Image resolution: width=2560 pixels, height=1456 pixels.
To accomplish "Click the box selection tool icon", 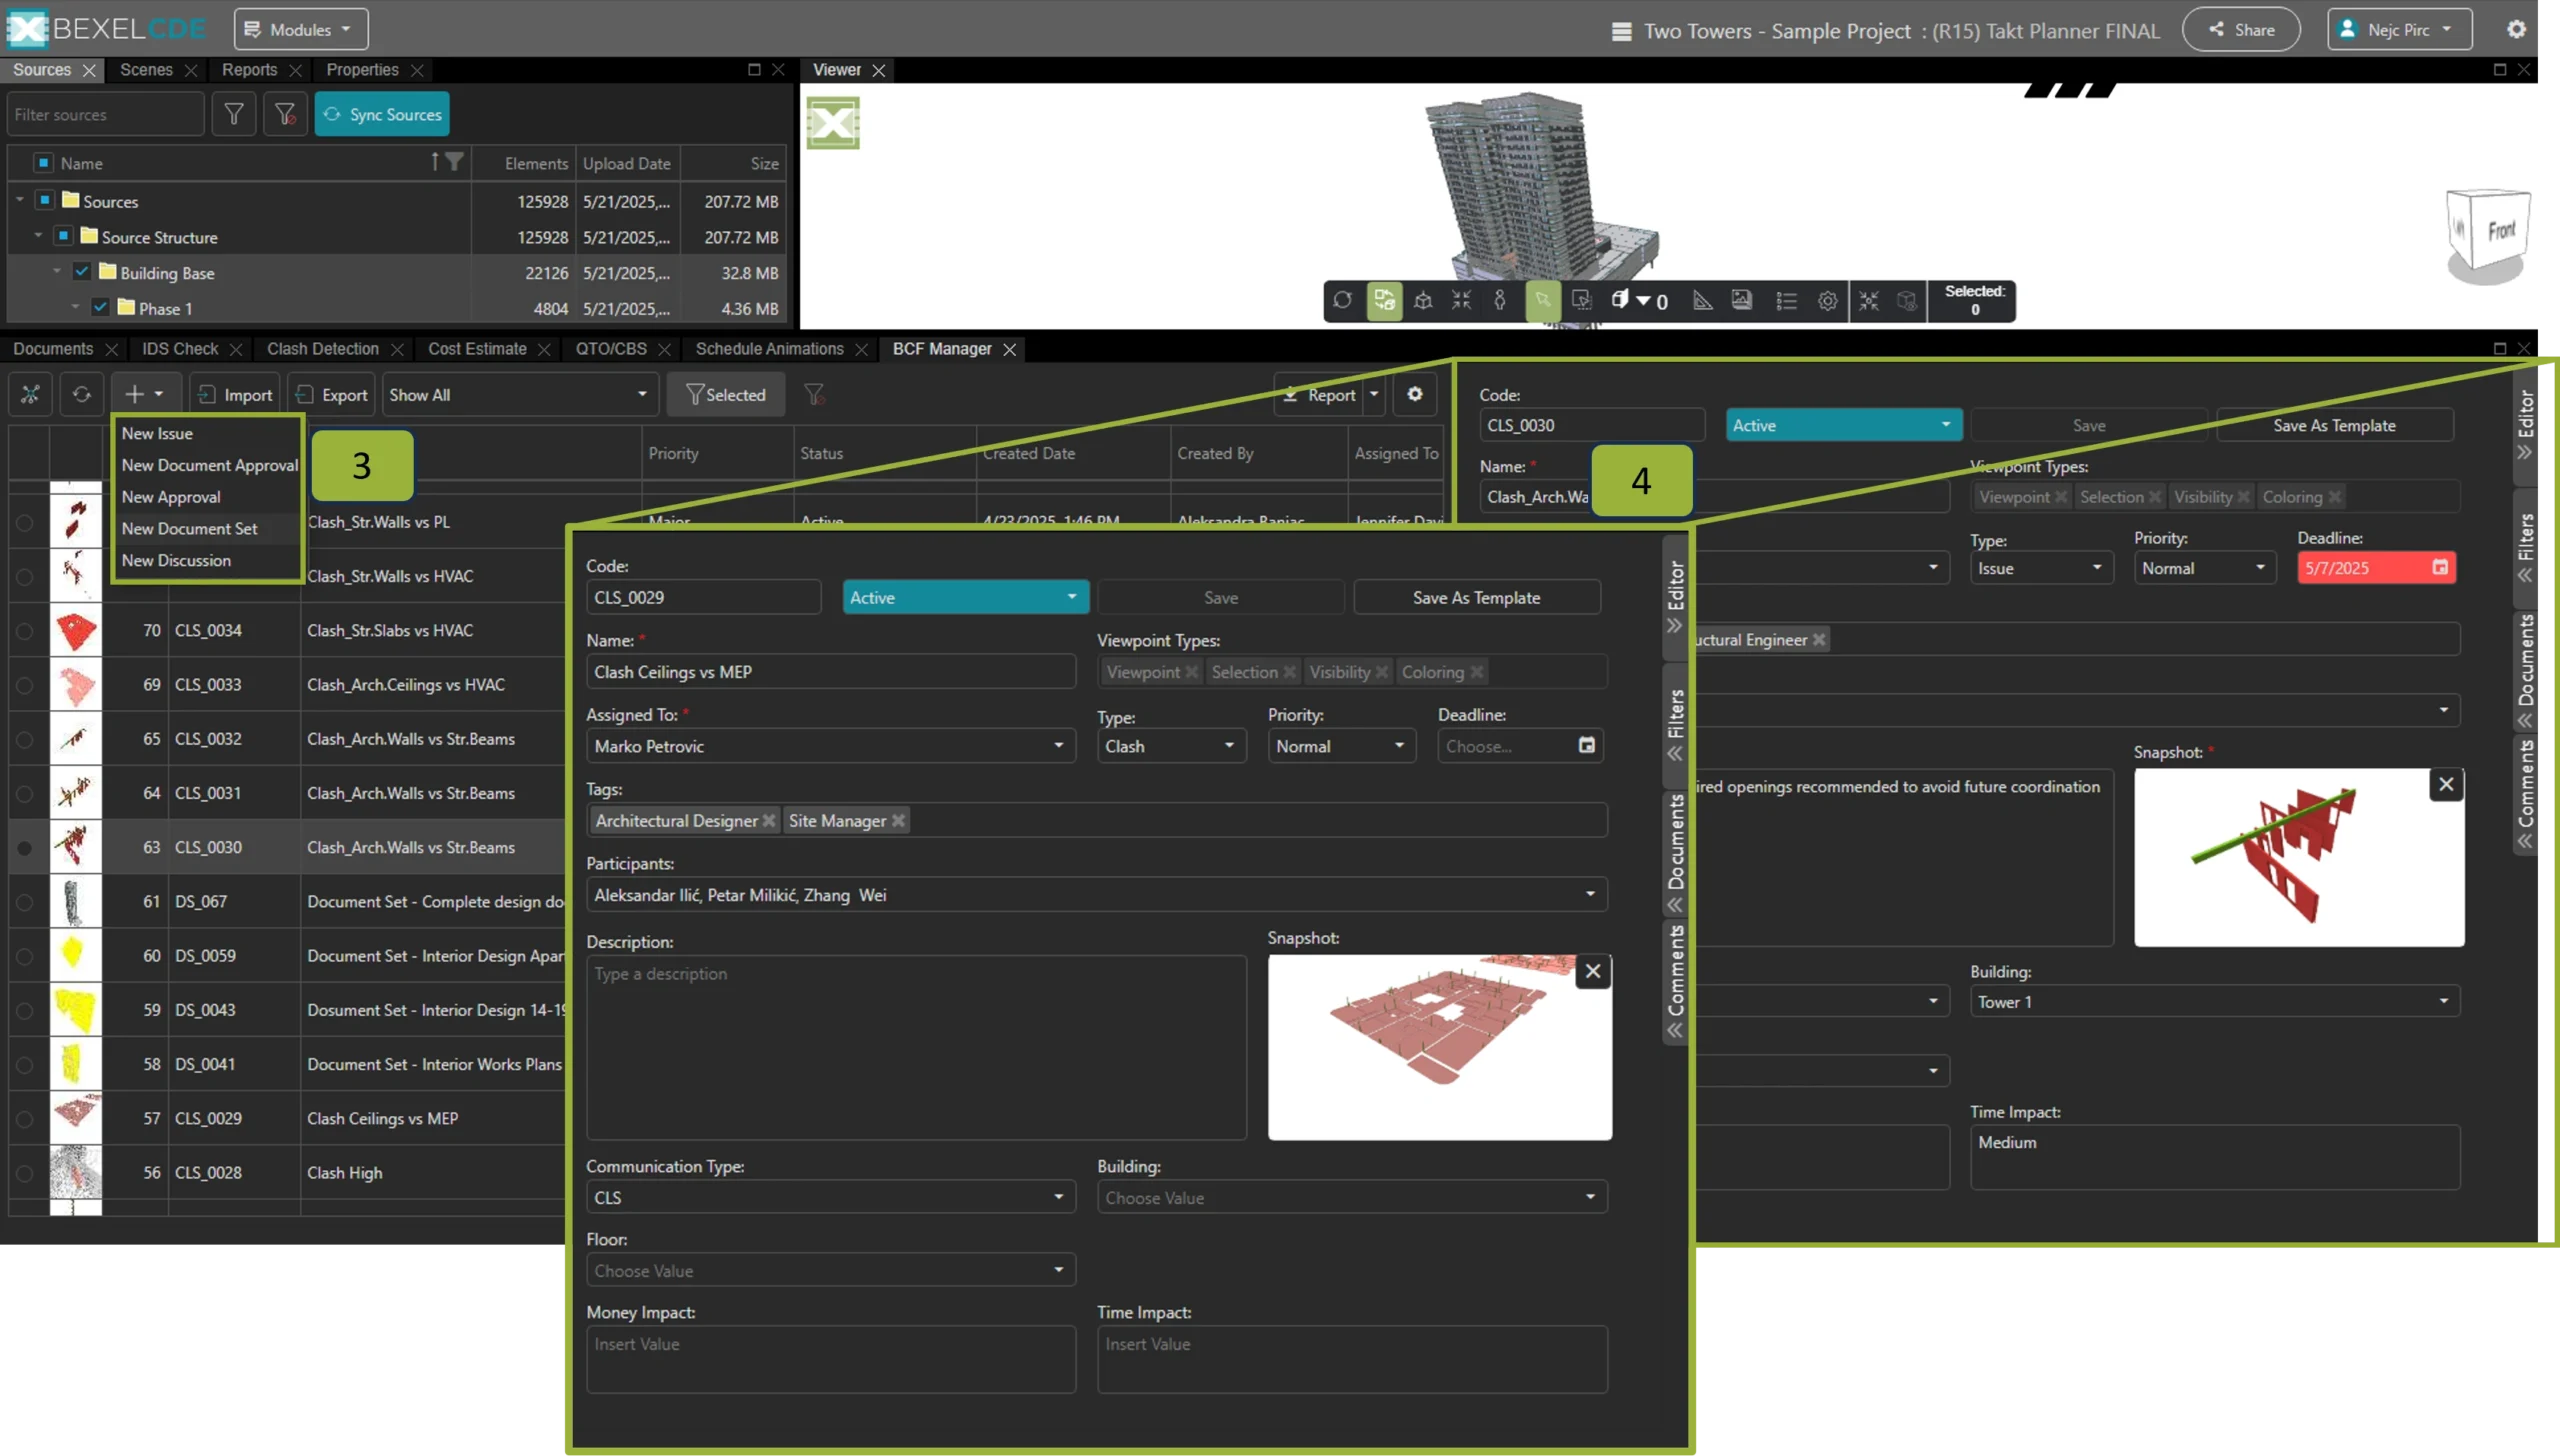I will coord(1581,300).
